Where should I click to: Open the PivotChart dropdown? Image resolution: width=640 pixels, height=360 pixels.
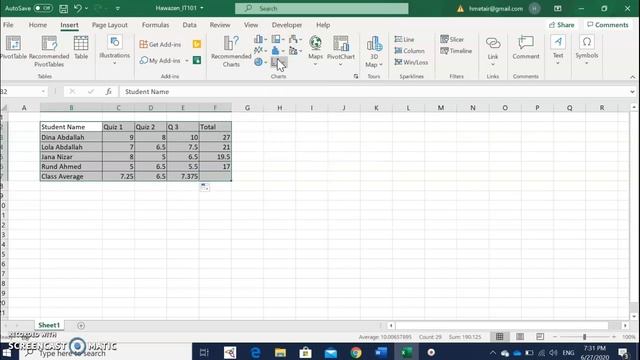tap(341, 51)
